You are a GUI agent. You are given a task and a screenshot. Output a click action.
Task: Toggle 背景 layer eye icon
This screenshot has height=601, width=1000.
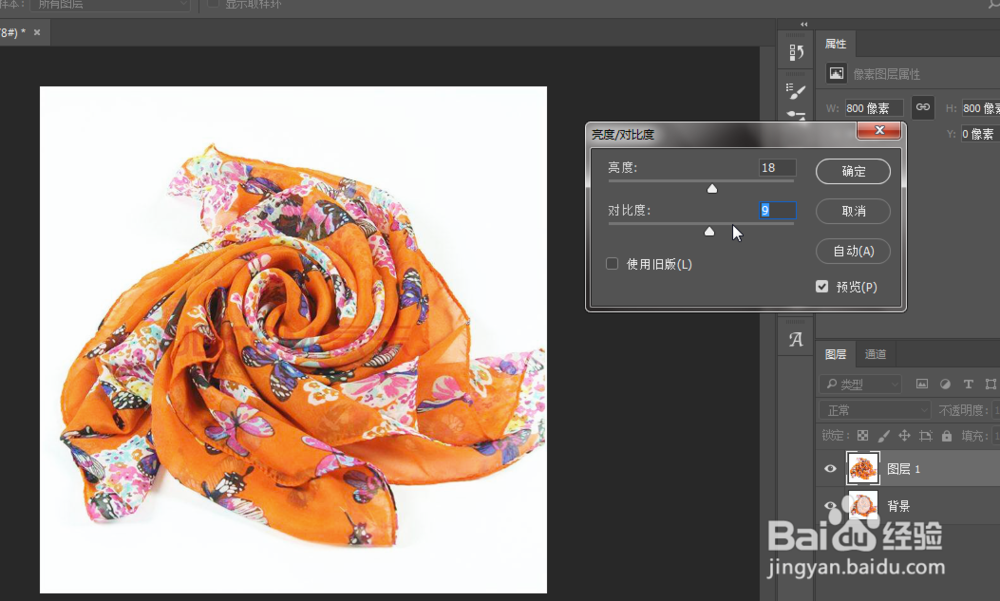click(x=830, y=506)
